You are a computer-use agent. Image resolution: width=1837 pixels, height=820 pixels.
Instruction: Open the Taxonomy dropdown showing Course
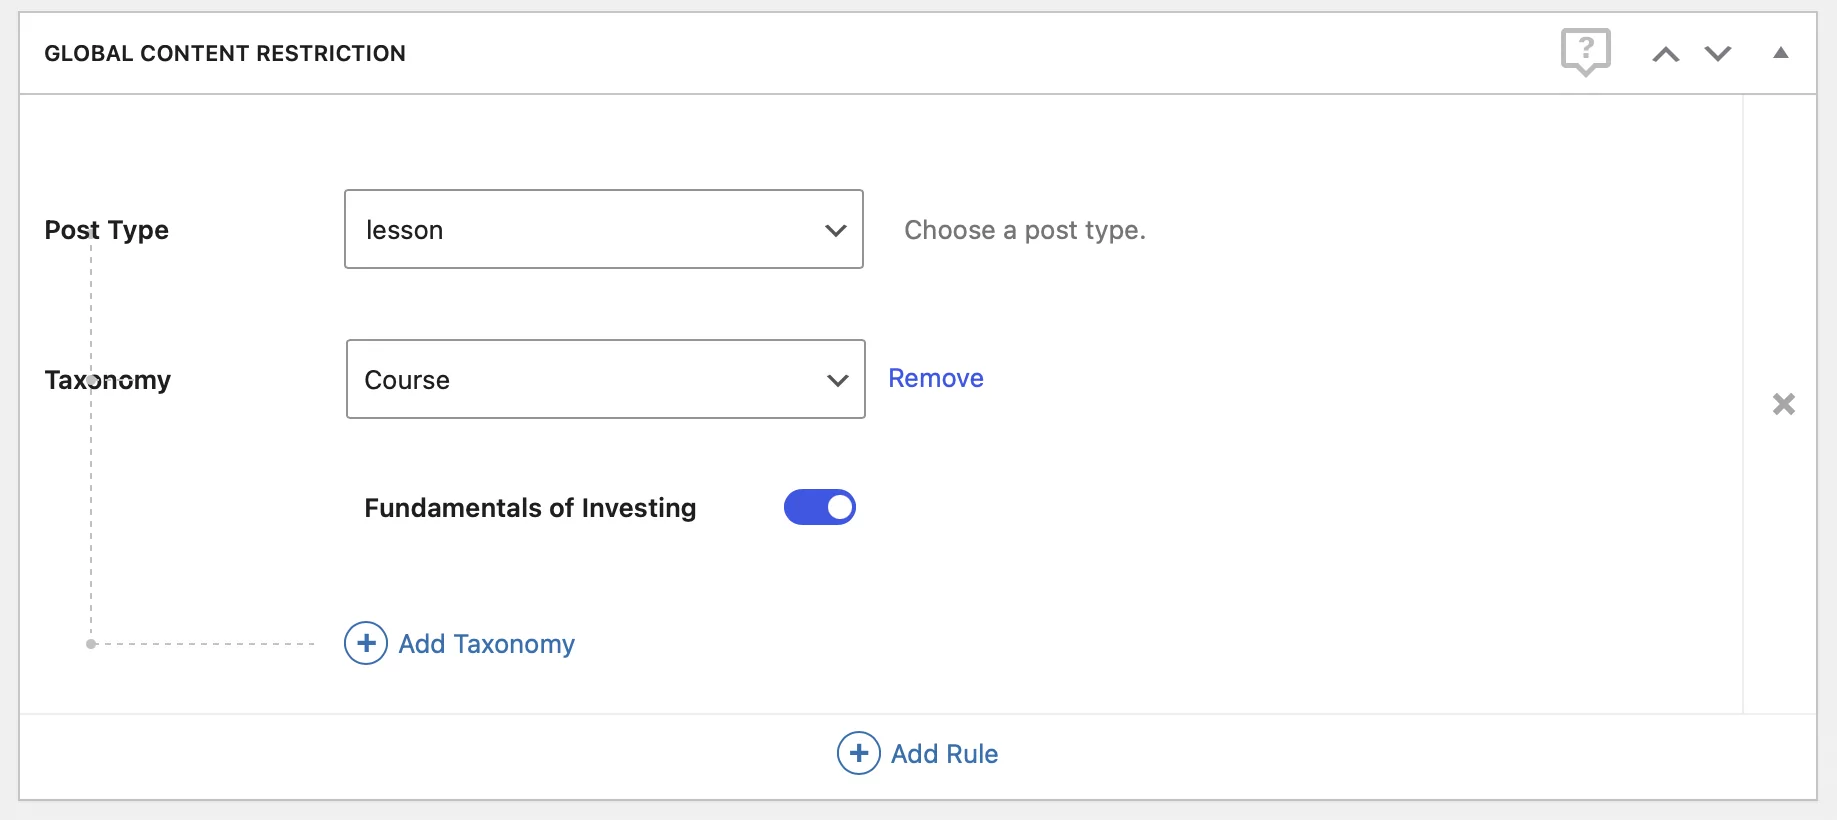click(x=590, y=380)
